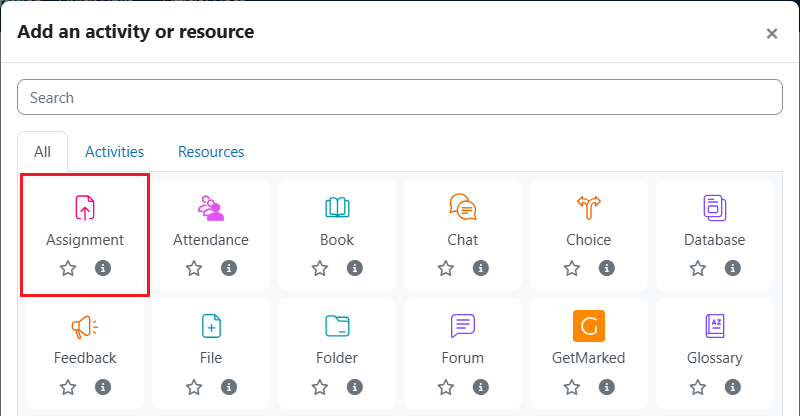The height and width of the screenshot is (416, 800).
Task: Close the Add an activity dialog
Action: tap(771, 34)
